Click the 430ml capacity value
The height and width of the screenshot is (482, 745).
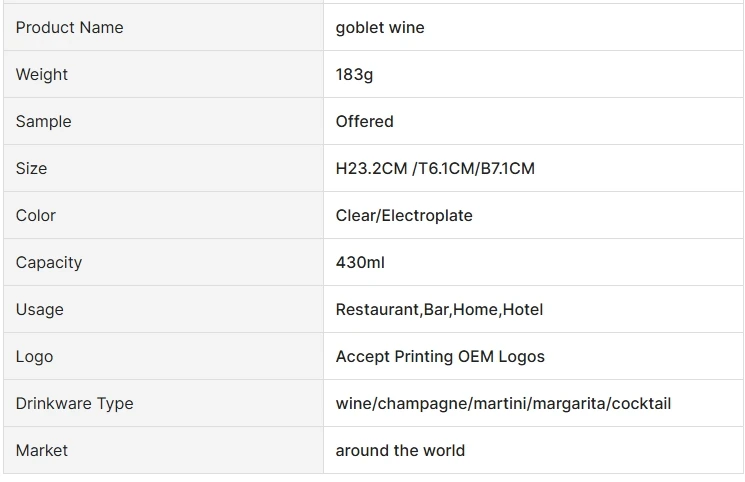tap(360, 263)
